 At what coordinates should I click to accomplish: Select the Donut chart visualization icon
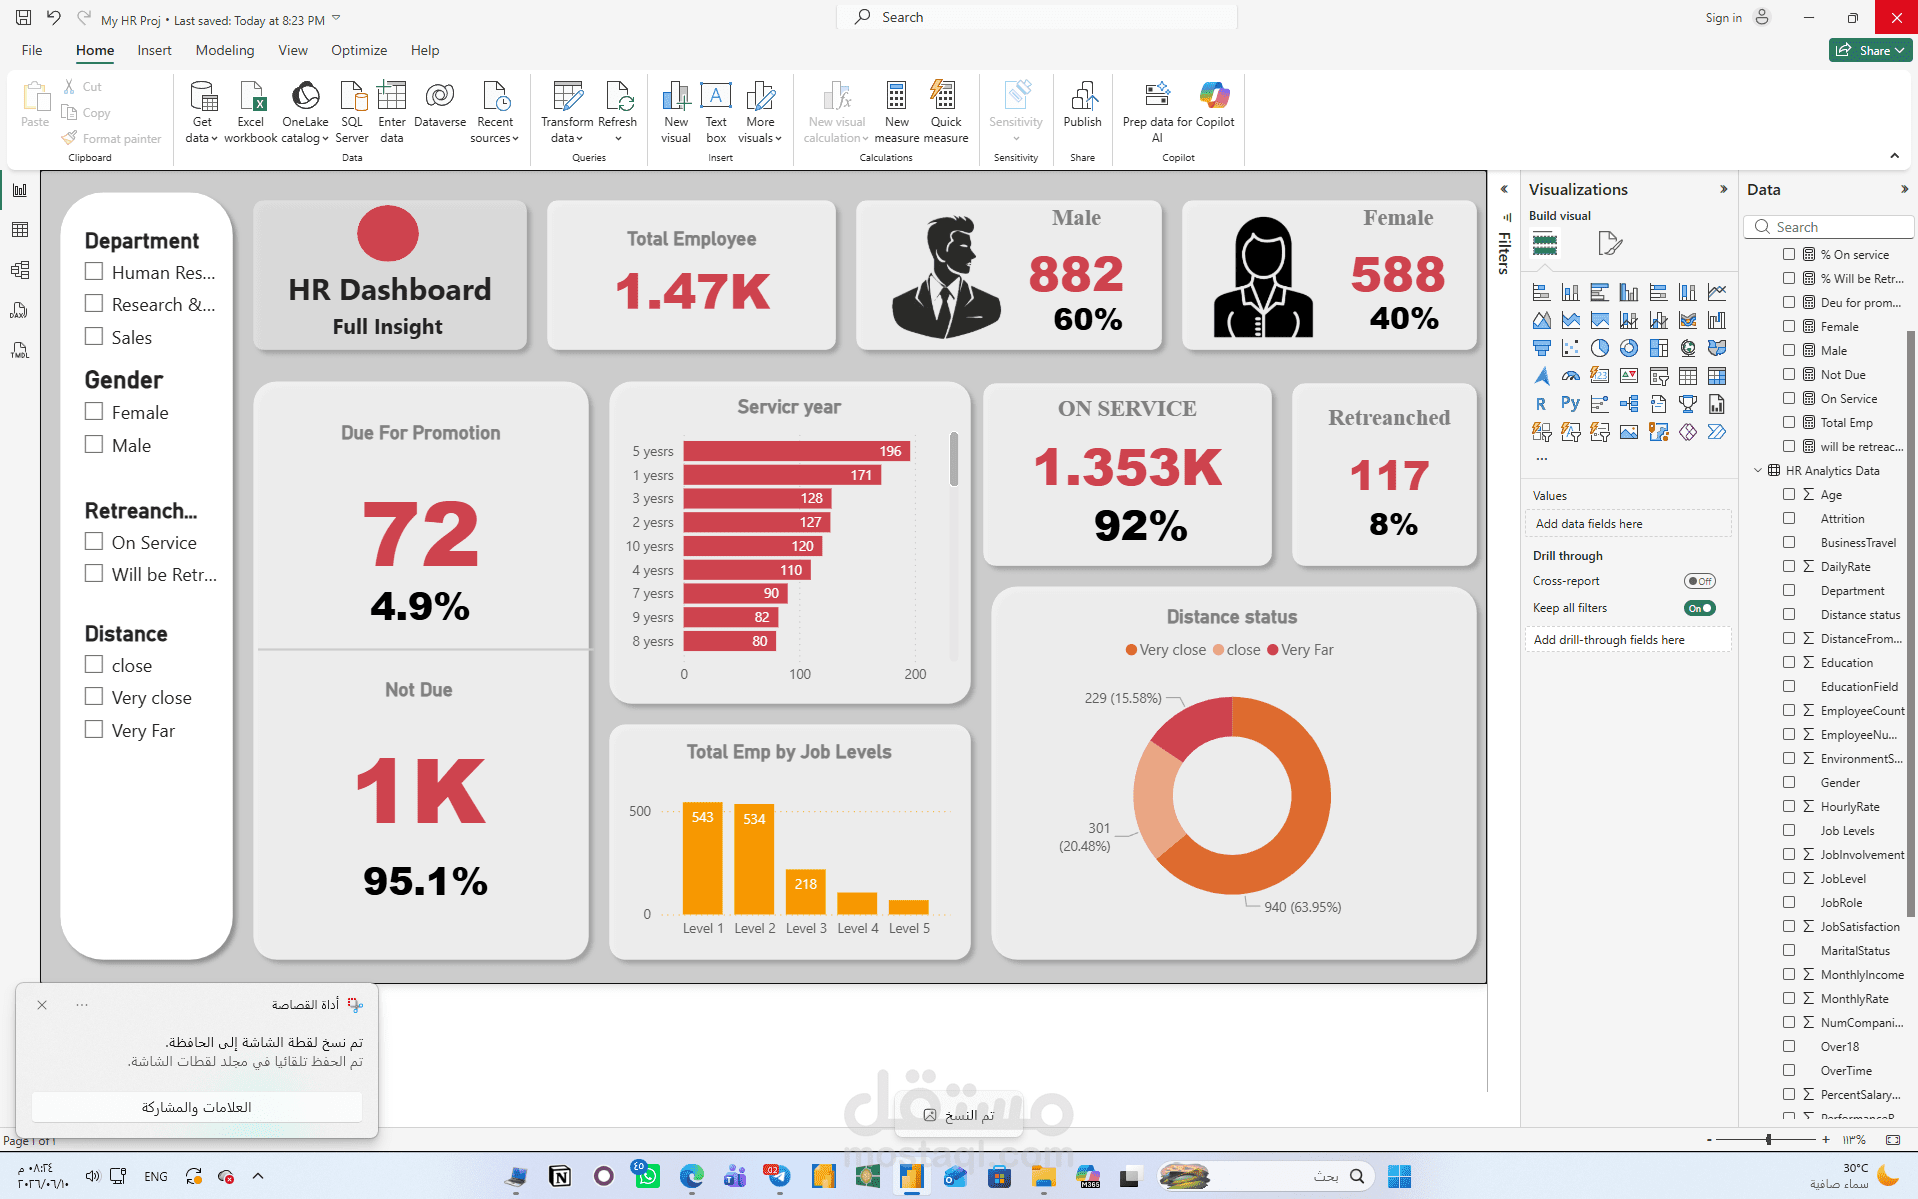(x=1629, y=348)
